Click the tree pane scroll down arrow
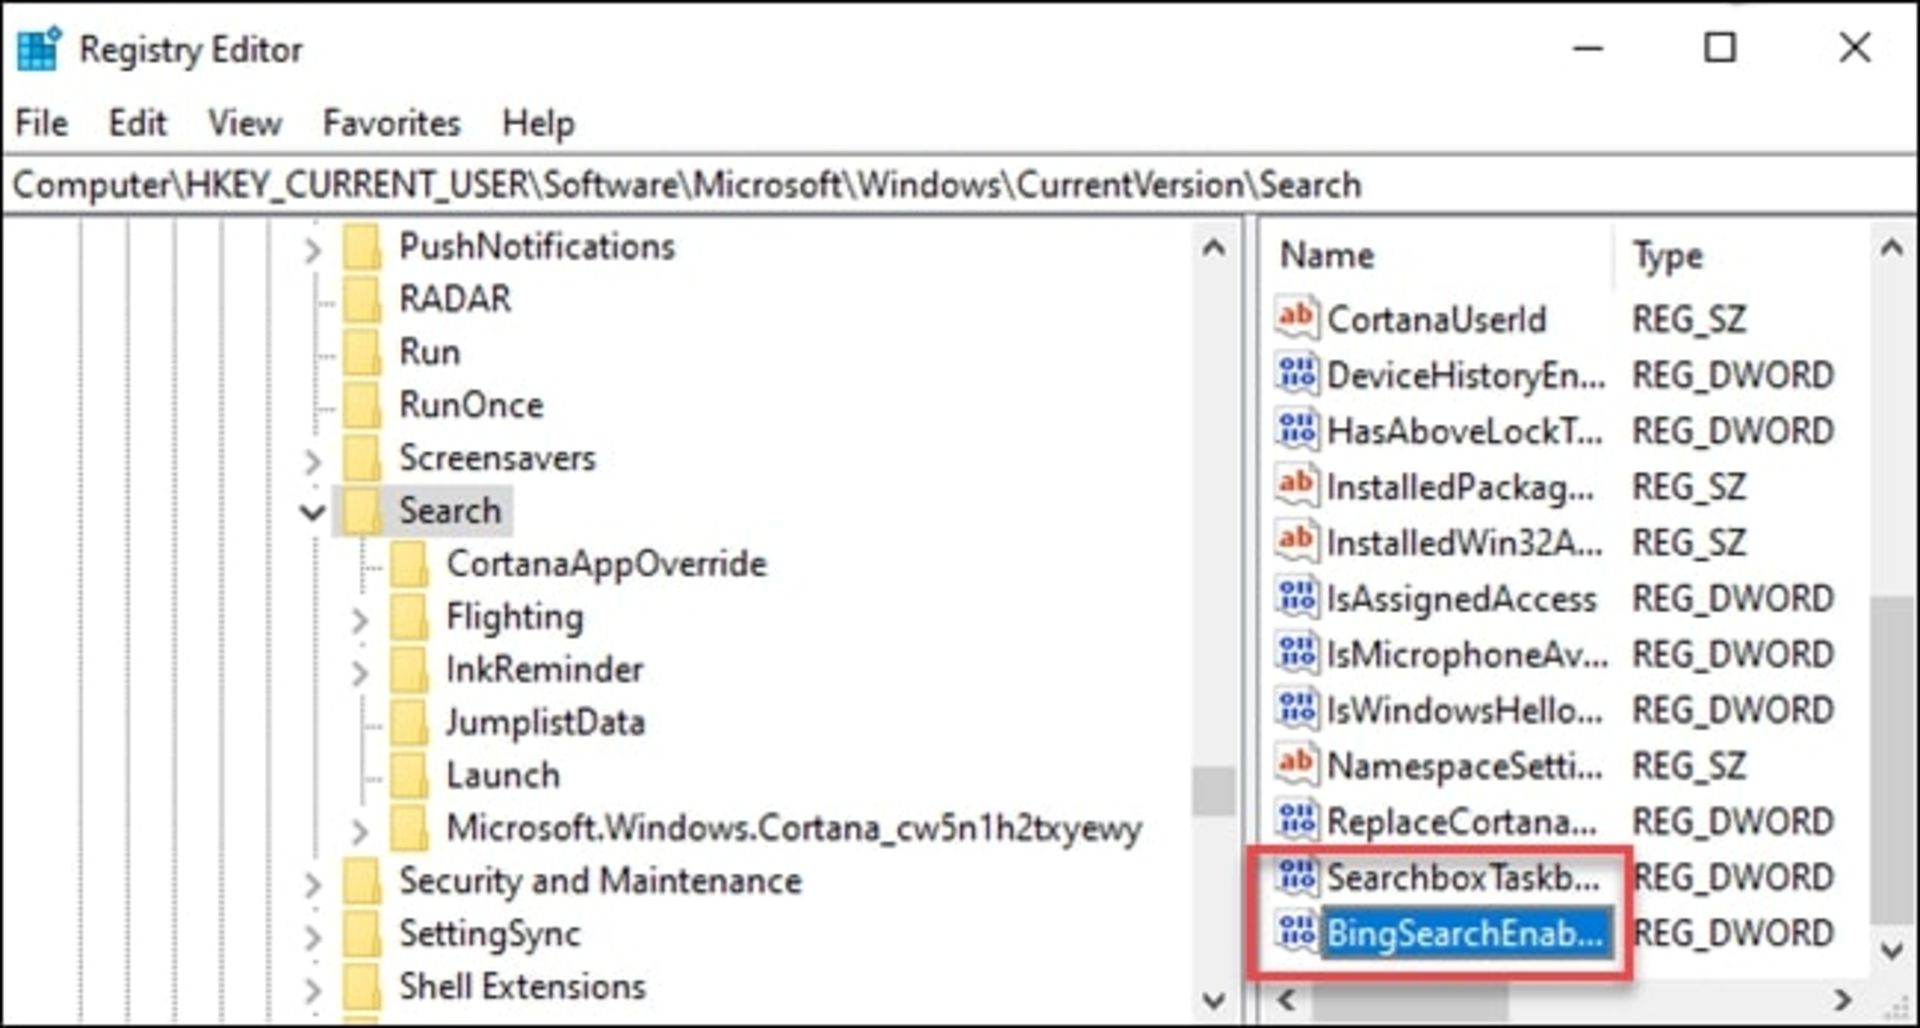This screenshot has height=1028, width=1920. [1214, 998]
